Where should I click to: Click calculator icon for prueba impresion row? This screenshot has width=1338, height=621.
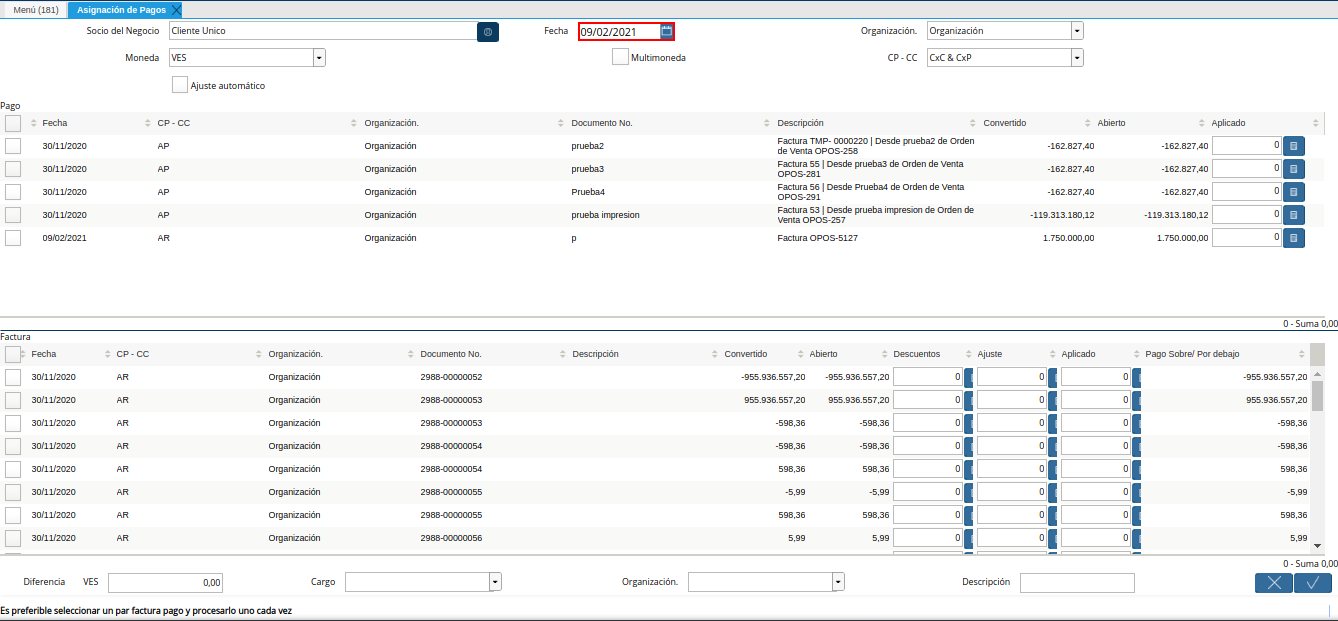(x=1293, y=215)
